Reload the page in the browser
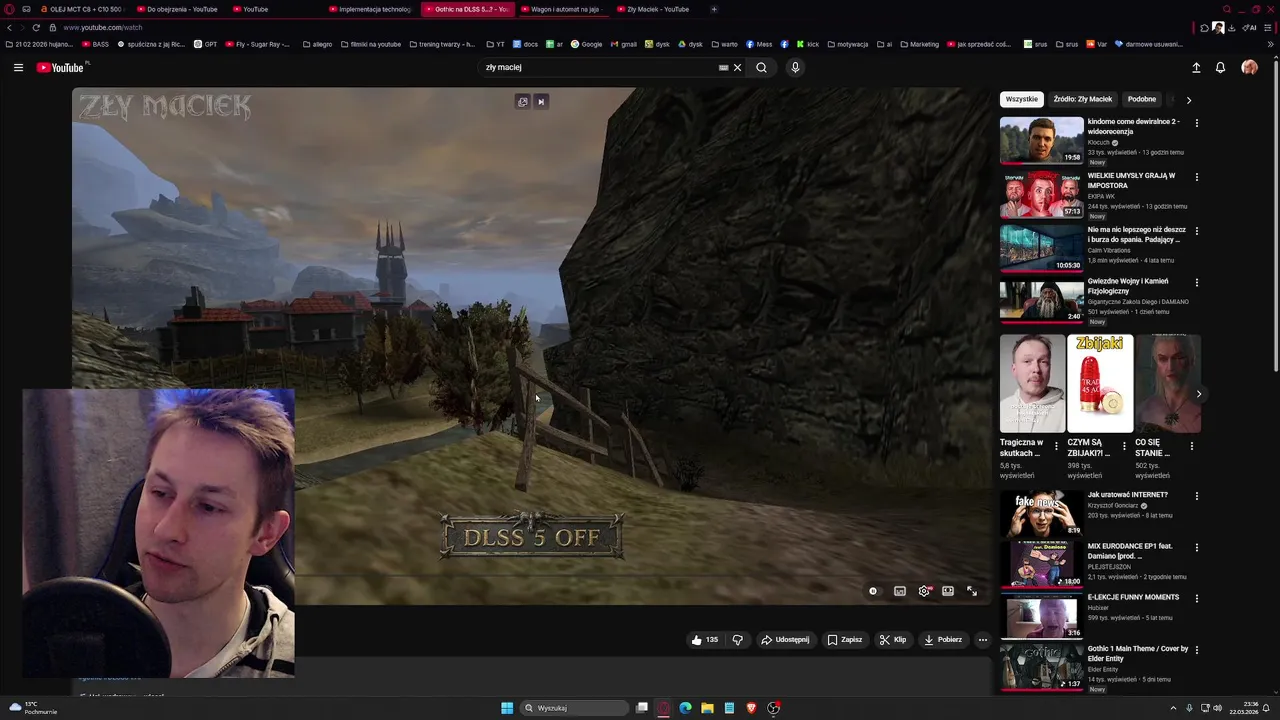This screenshot has height=720, width=1280. tap(36, 27)
